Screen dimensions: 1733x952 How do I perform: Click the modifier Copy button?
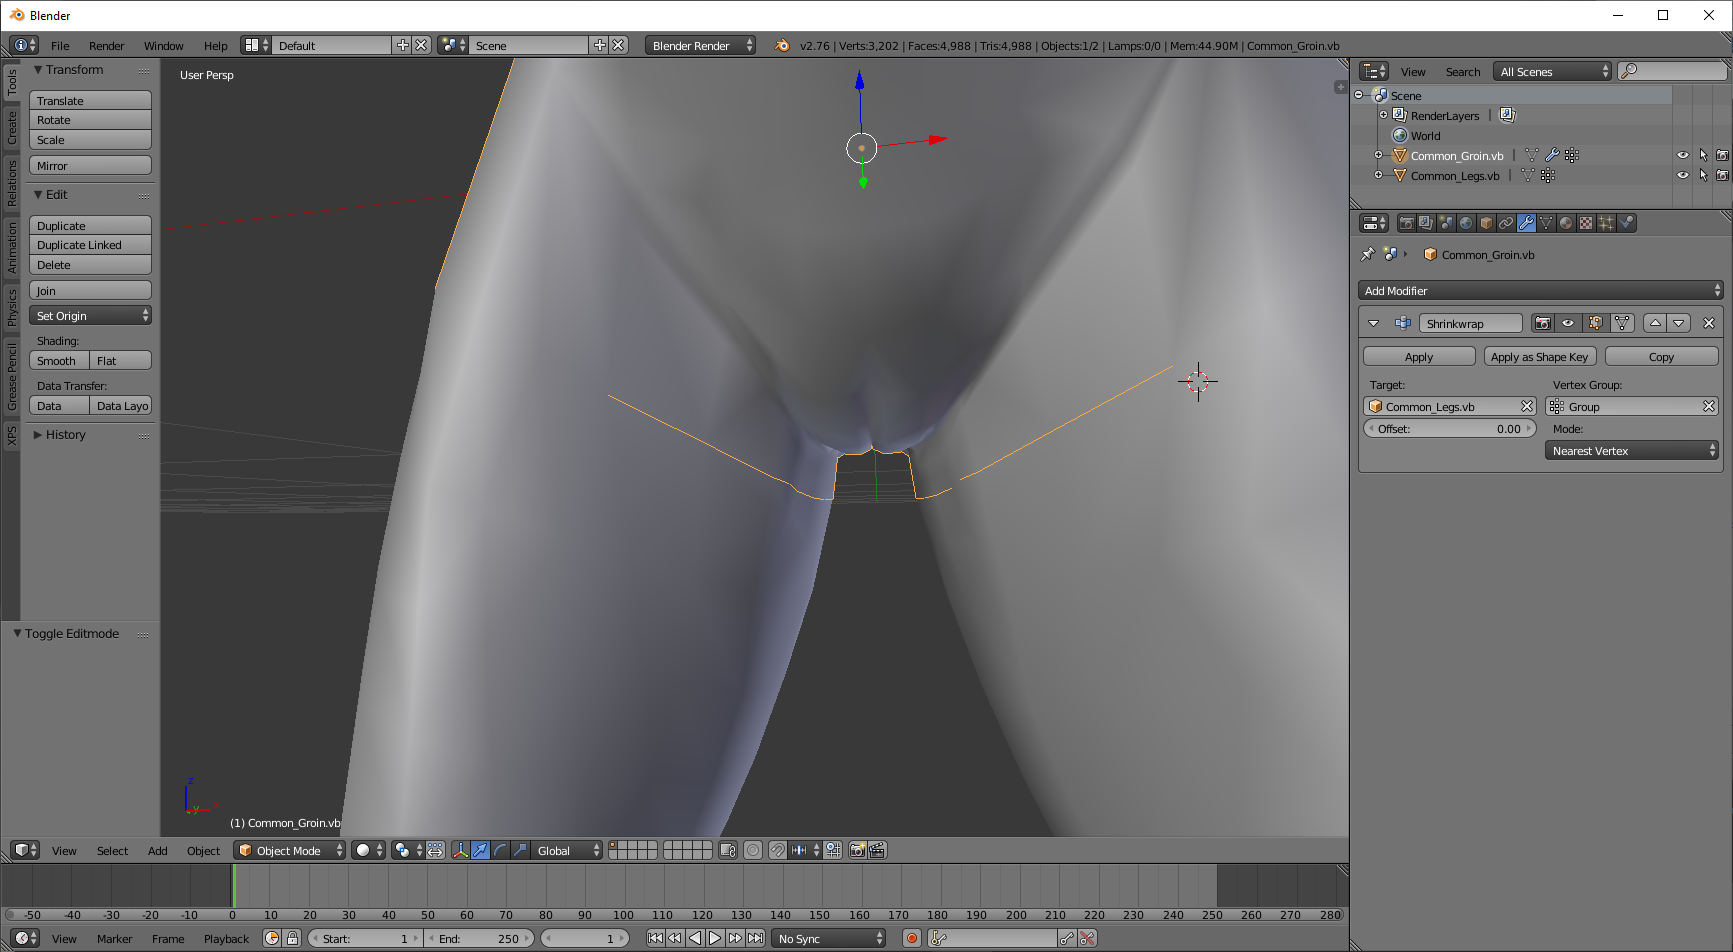tap(1661, 356)
